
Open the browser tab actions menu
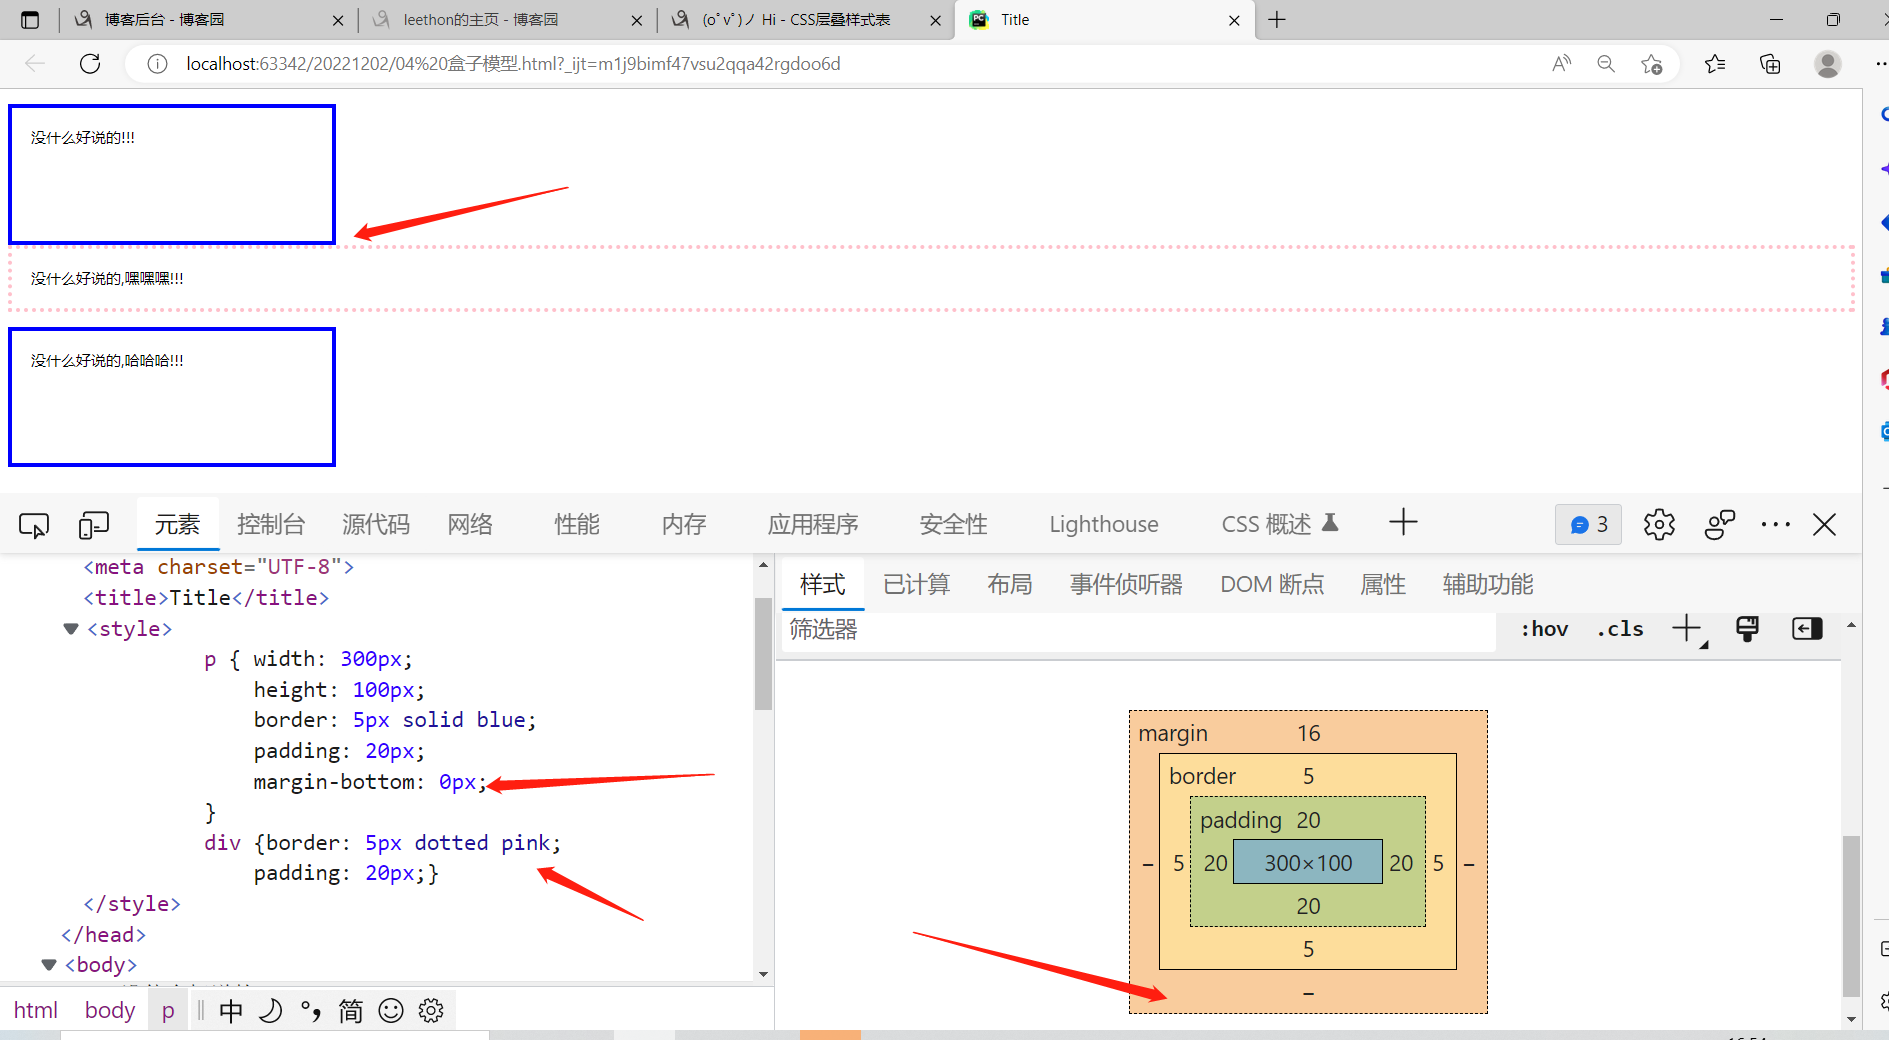30,20
